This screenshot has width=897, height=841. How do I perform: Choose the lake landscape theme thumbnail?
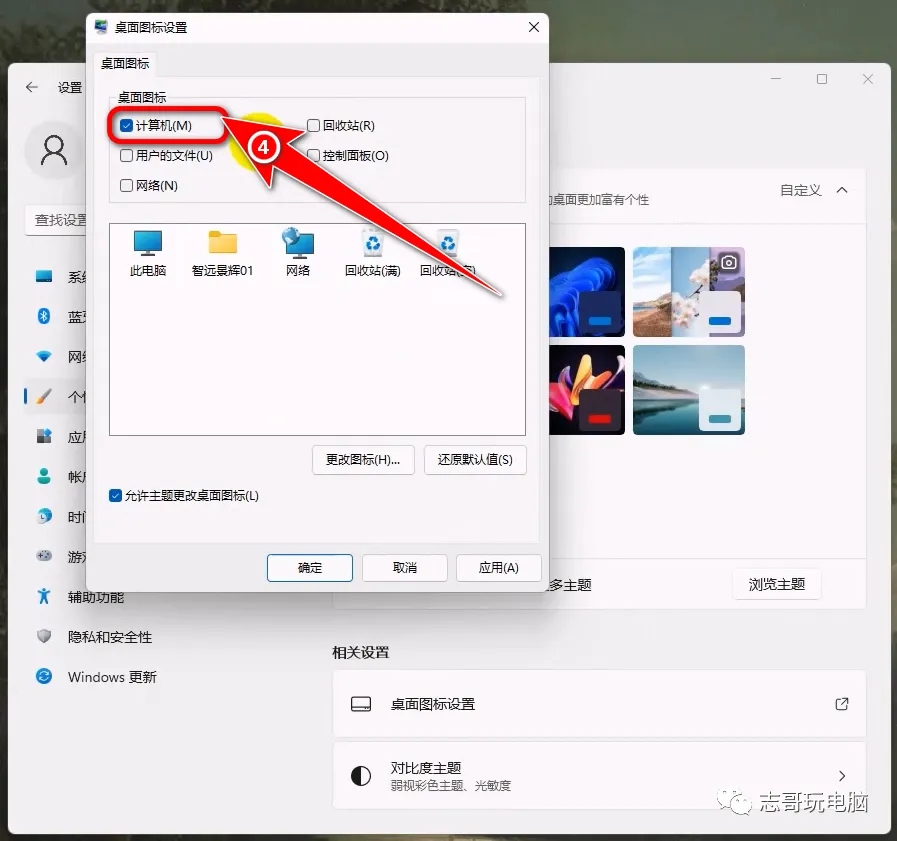[x=689, y=390]
